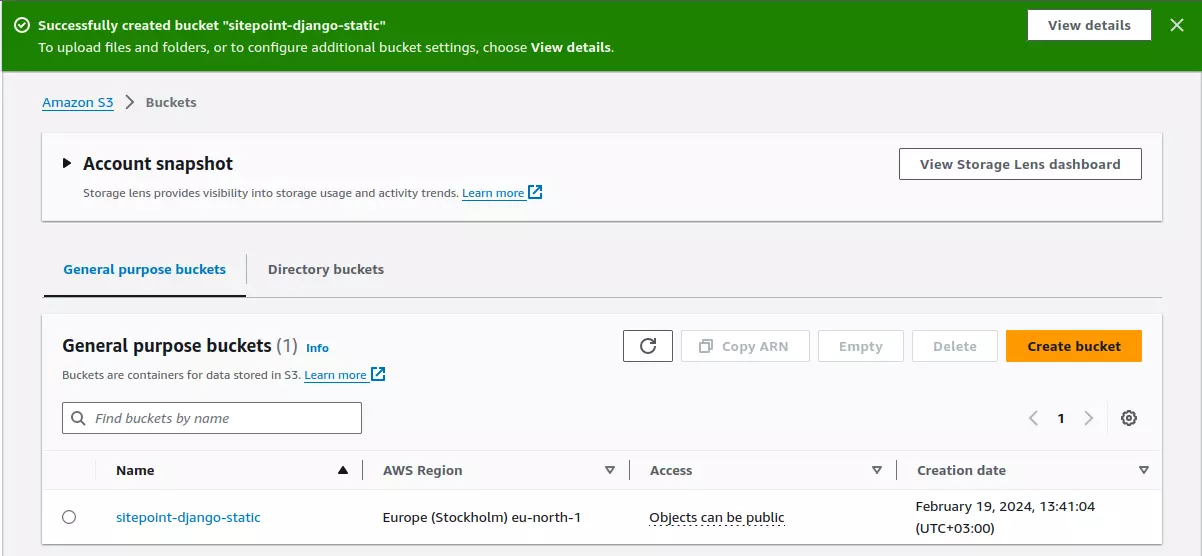Open the sitepoint-django-static bucket link
This screenshot has height=556, width=1202.
pos(188,517)
